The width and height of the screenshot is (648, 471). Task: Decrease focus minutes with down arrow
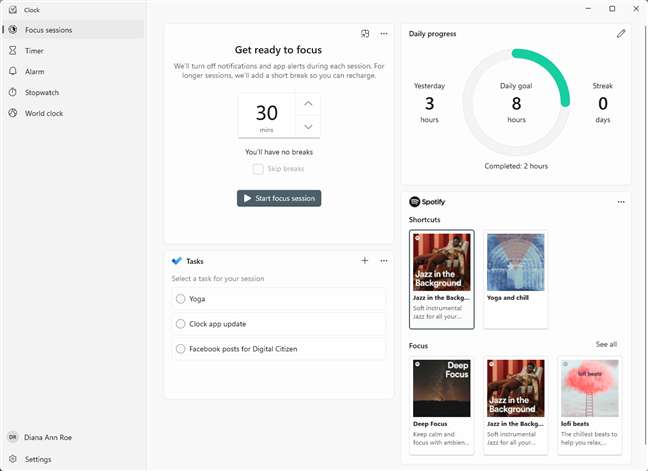[308, 126]
